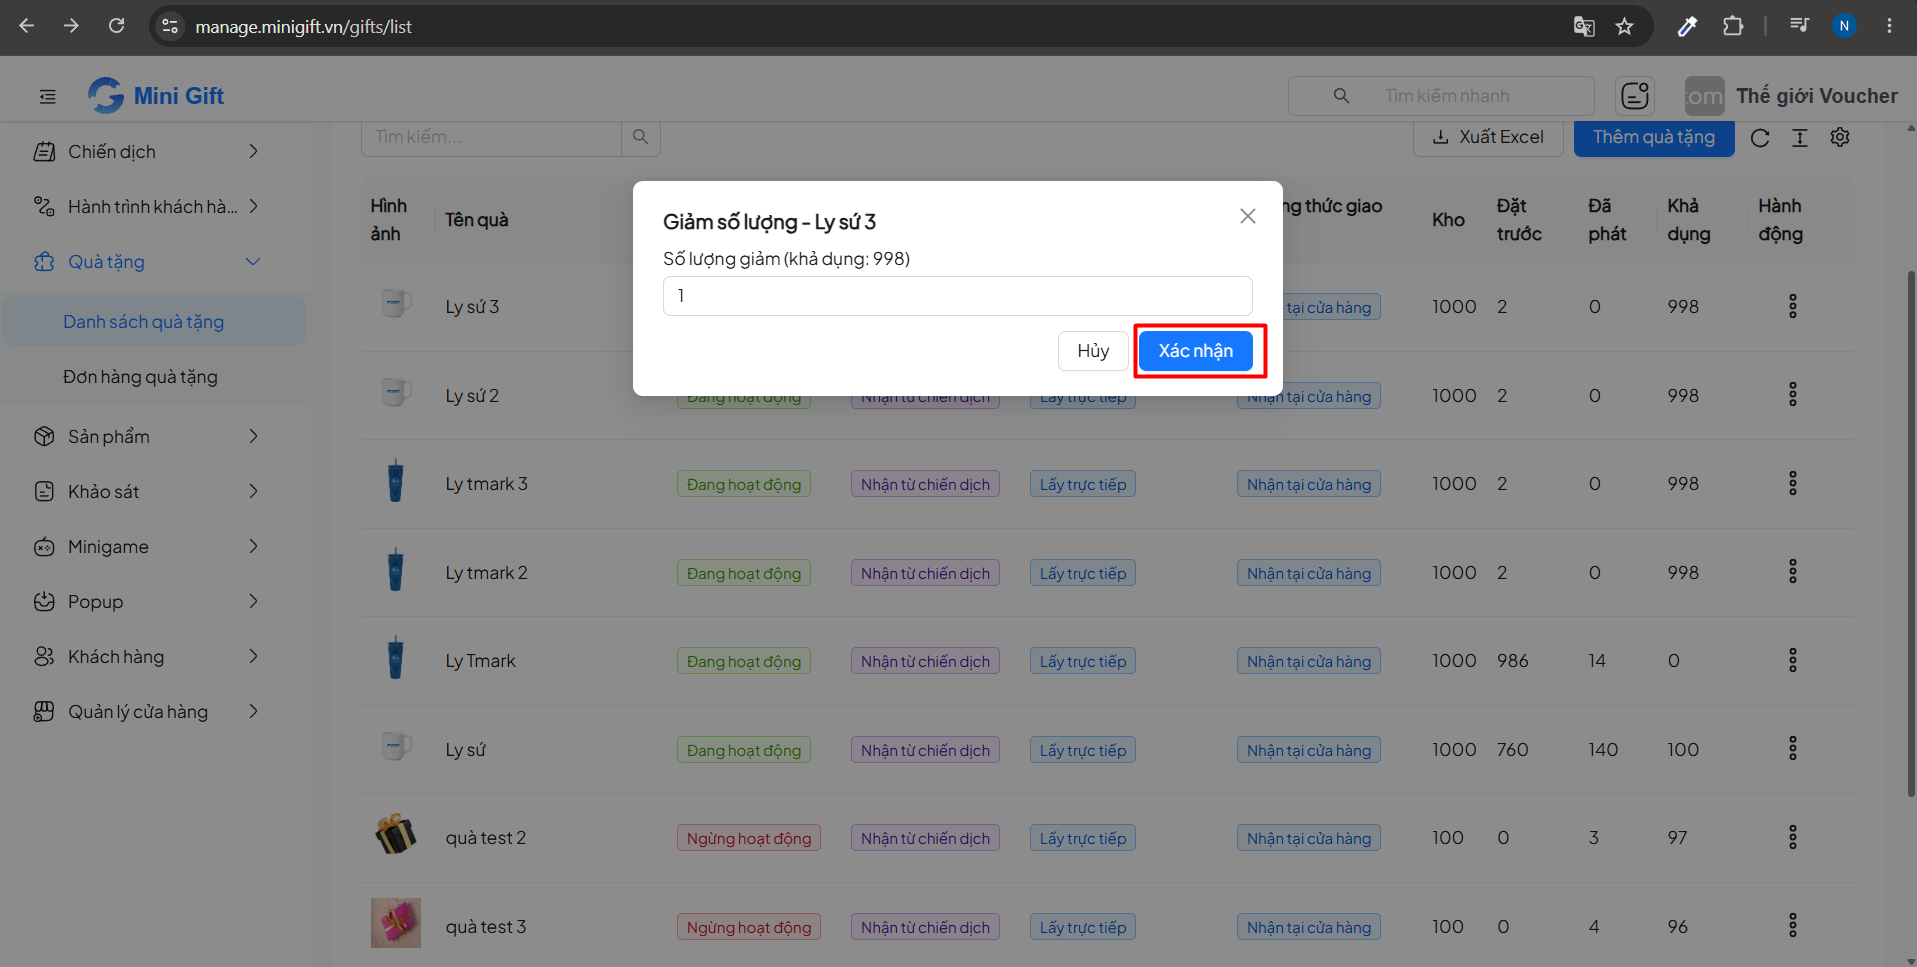
Task: Expand the Minigame menu
Action: [x=148, y=547]
